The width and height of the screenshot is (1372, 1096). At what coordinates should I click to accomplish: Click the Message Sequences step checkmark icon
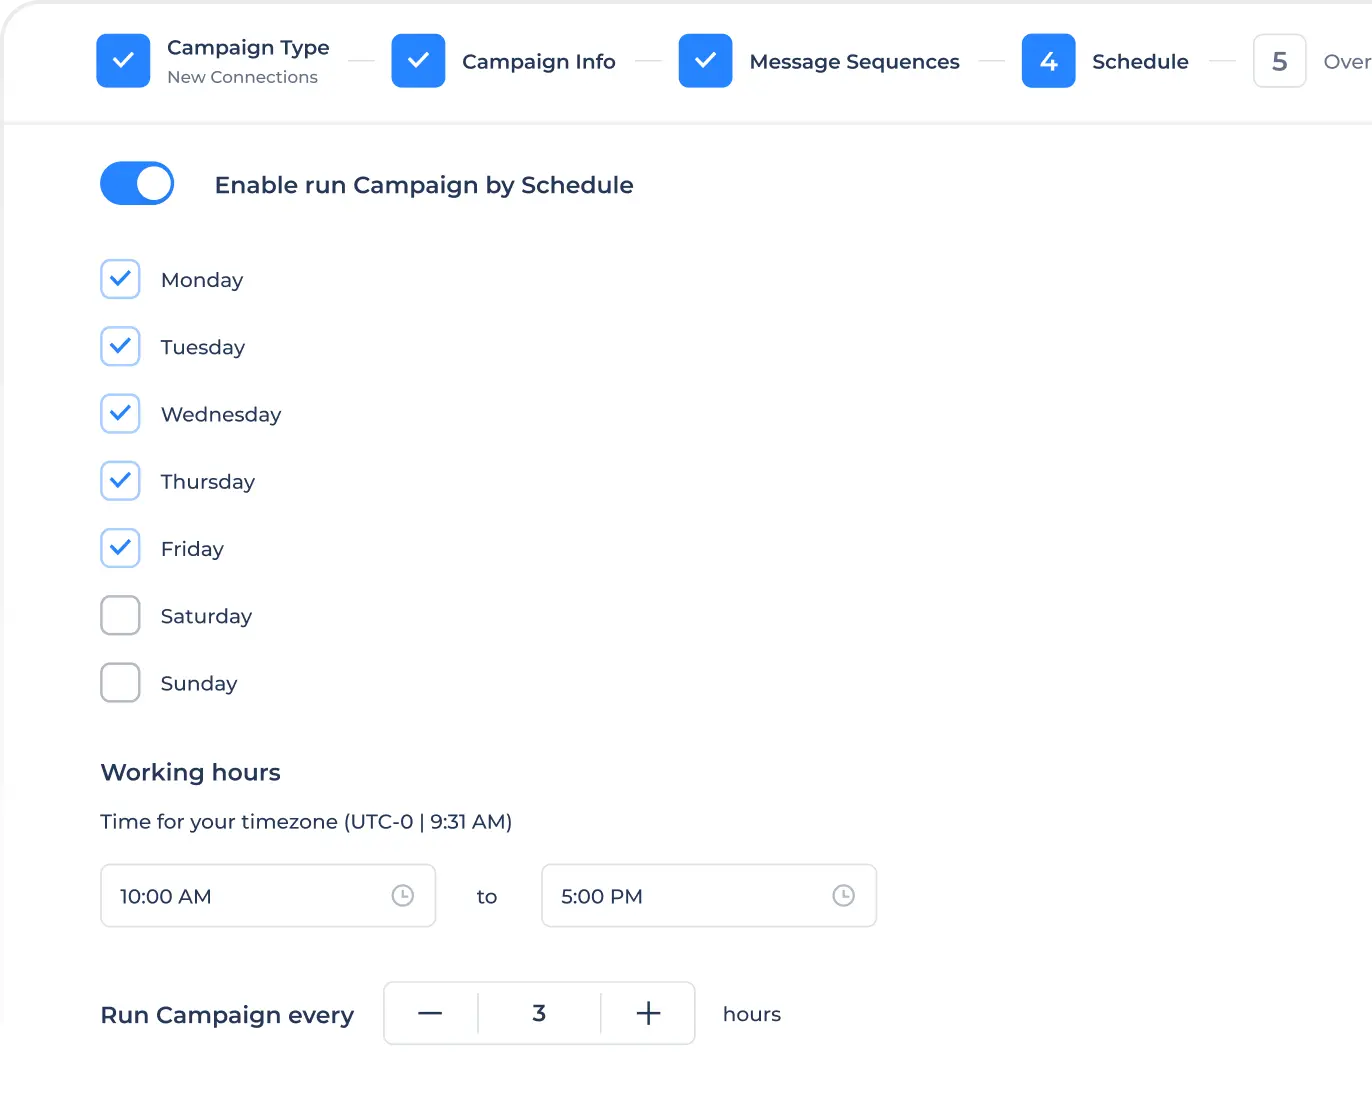[x=705, y=61]
